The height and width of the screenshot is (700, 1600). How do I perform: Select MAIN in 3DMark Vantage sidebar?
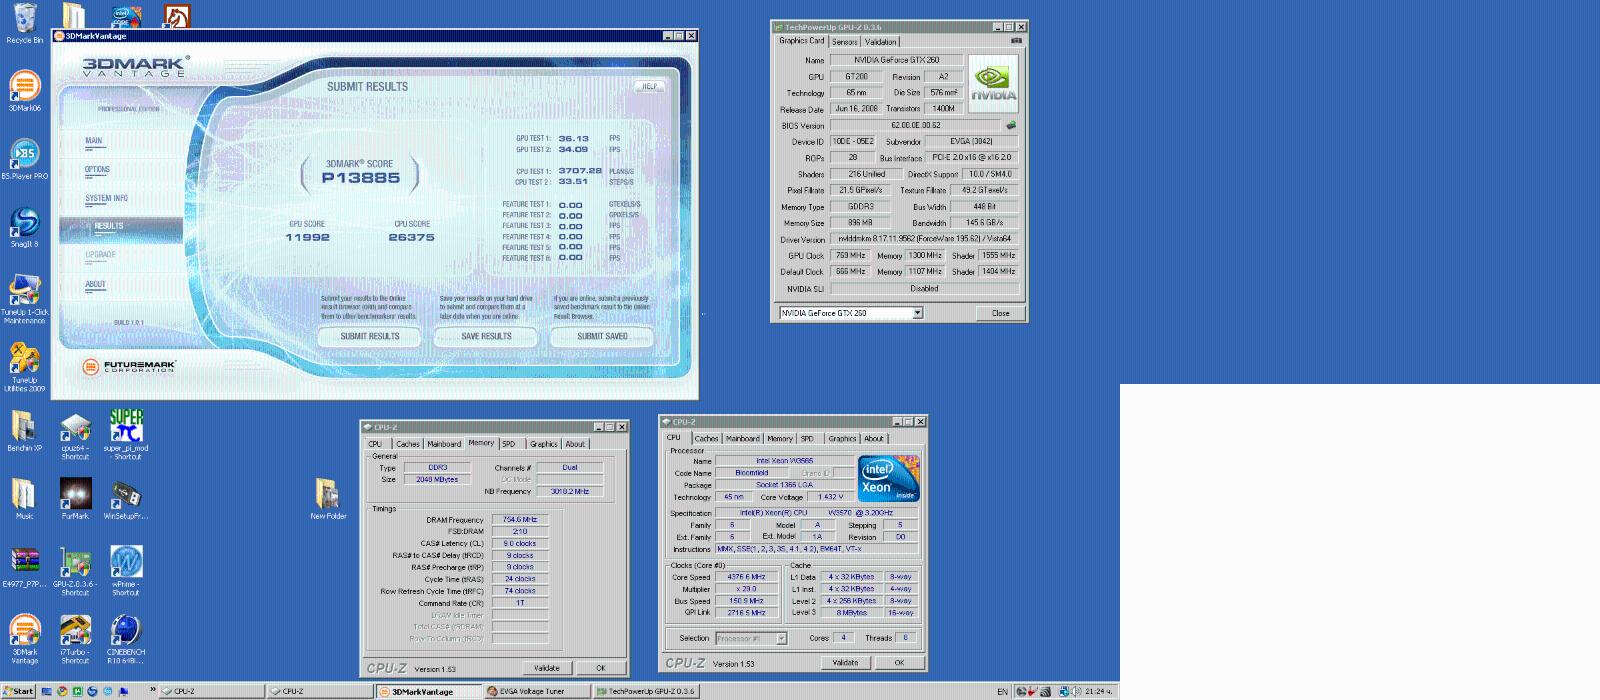click(x=94, y=141)
